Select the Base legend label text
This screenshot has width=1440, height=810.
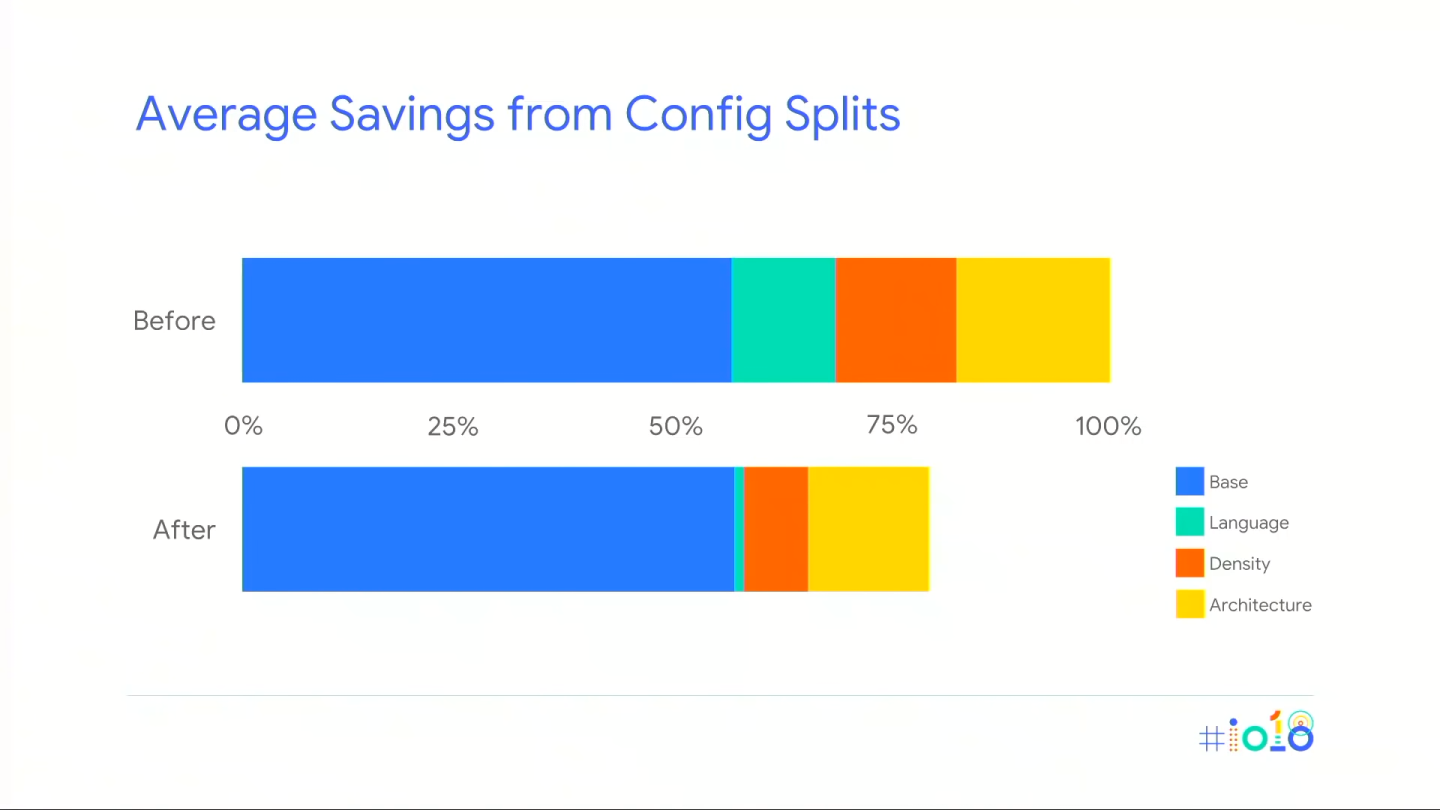pyautogui.click(x=1228, y=482)
